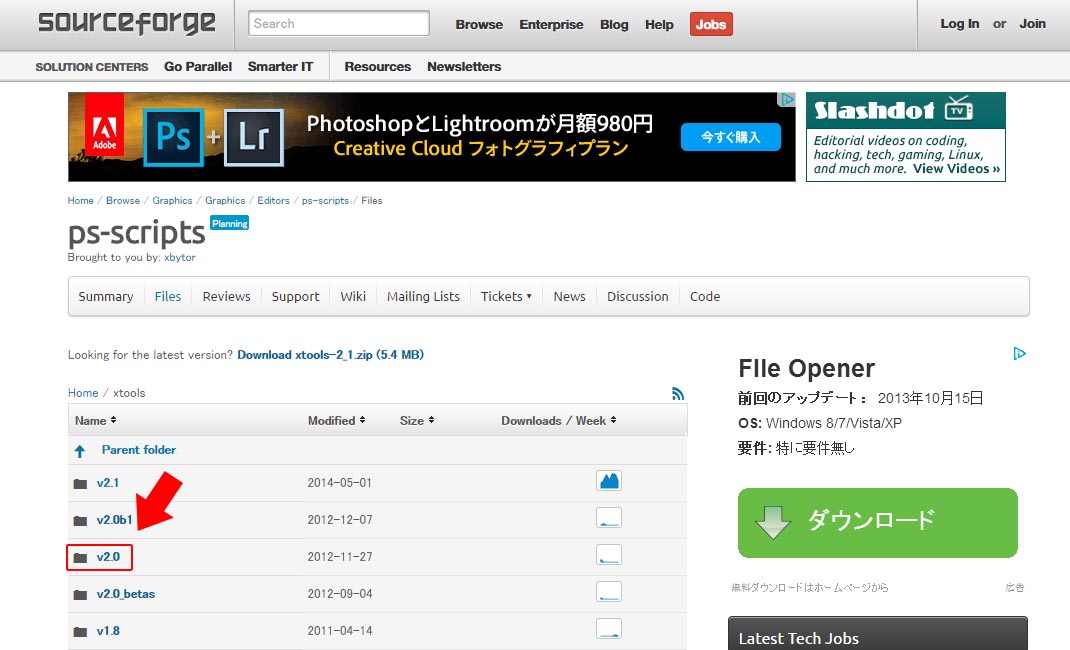The image size is (1070, 650).
Task: Click the RSS feed icon
Action: [678, 394]
